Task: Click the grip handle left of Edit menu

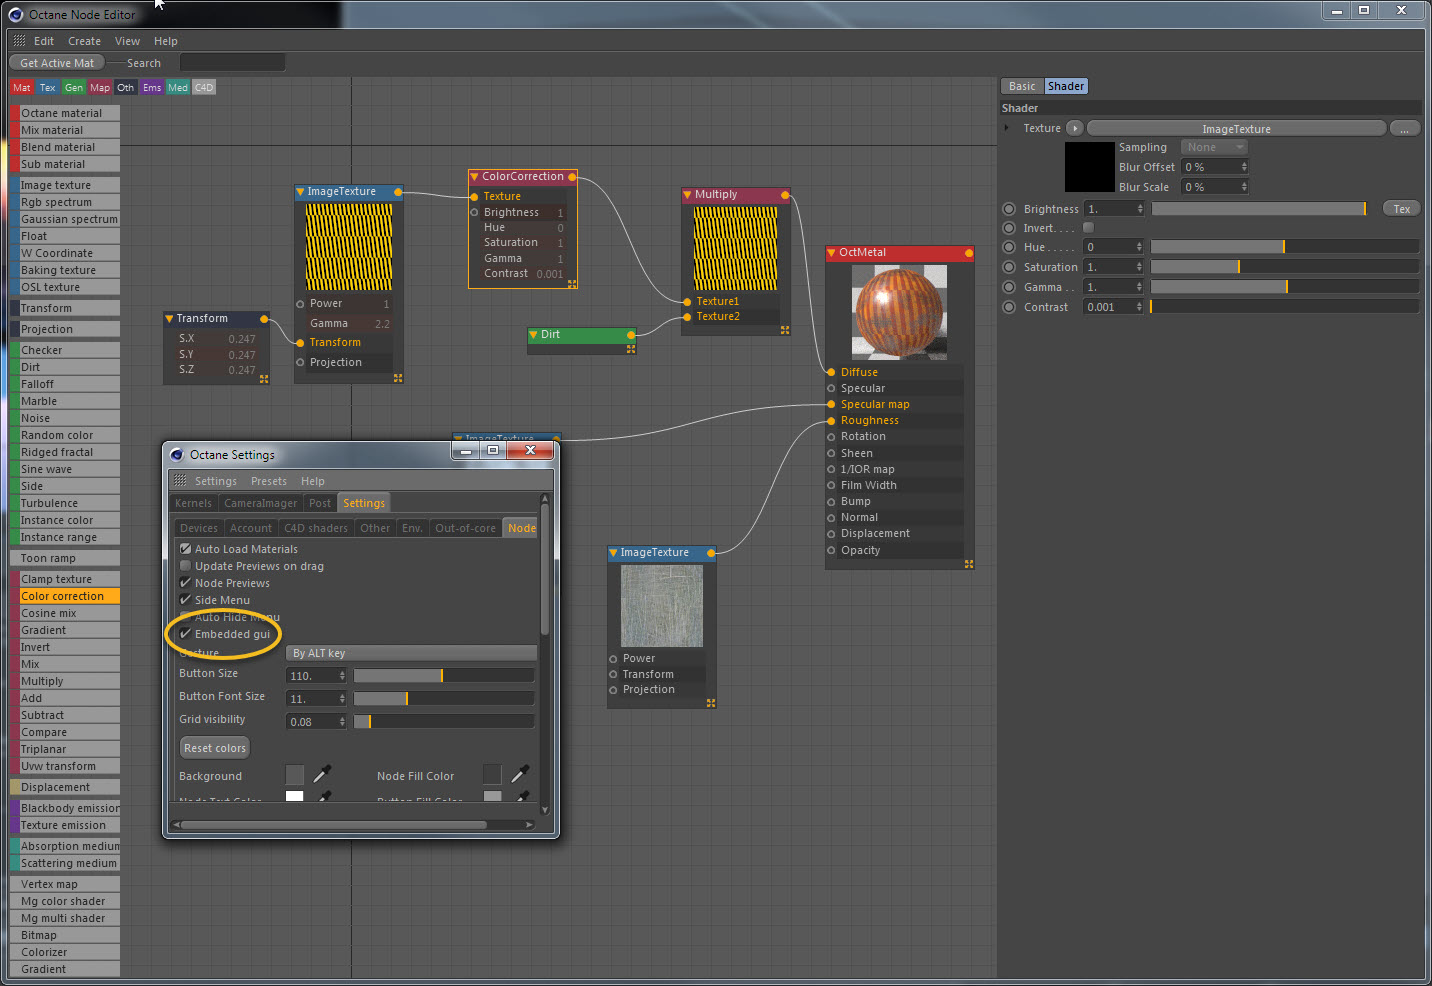Action: (x=19, y=41)
